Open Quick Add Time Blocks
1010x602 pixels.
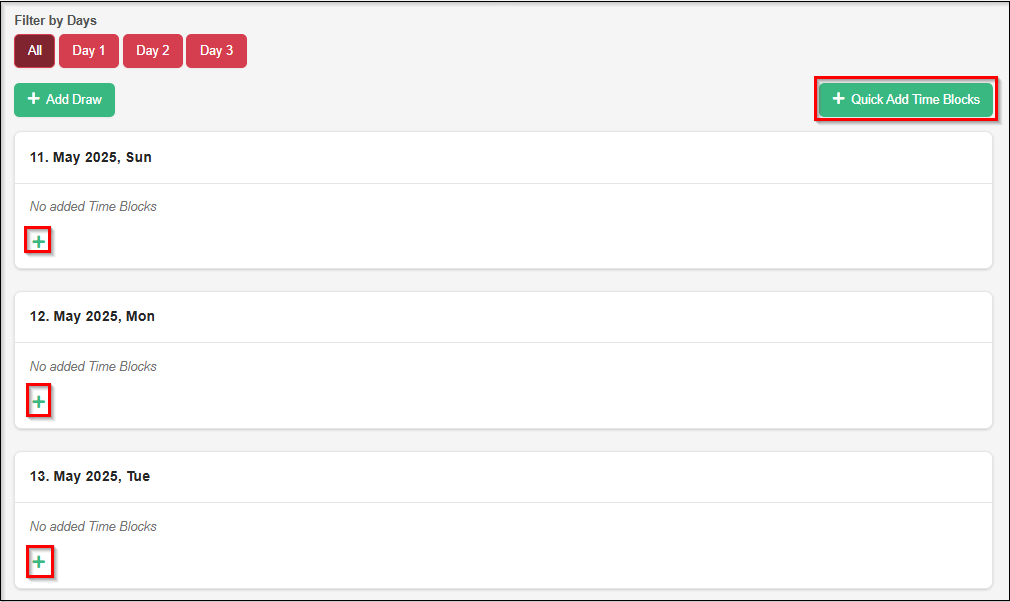tap(906, 99)
